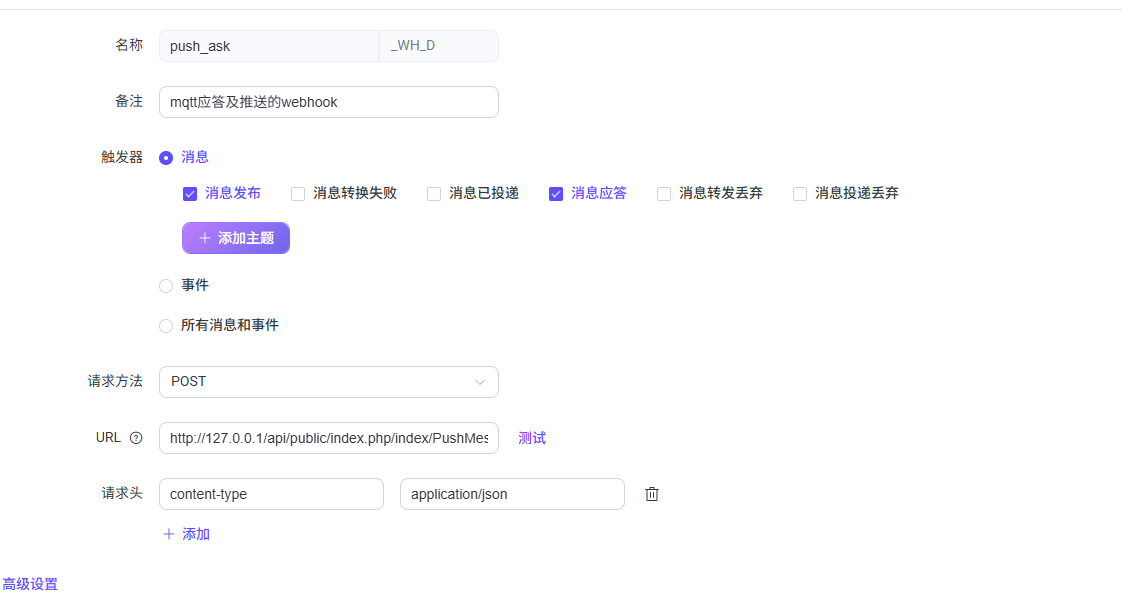The image size is (1122, 602).
Task: Tick 消息投递丢弃 checkbox
Action: (x=800, y=194)
